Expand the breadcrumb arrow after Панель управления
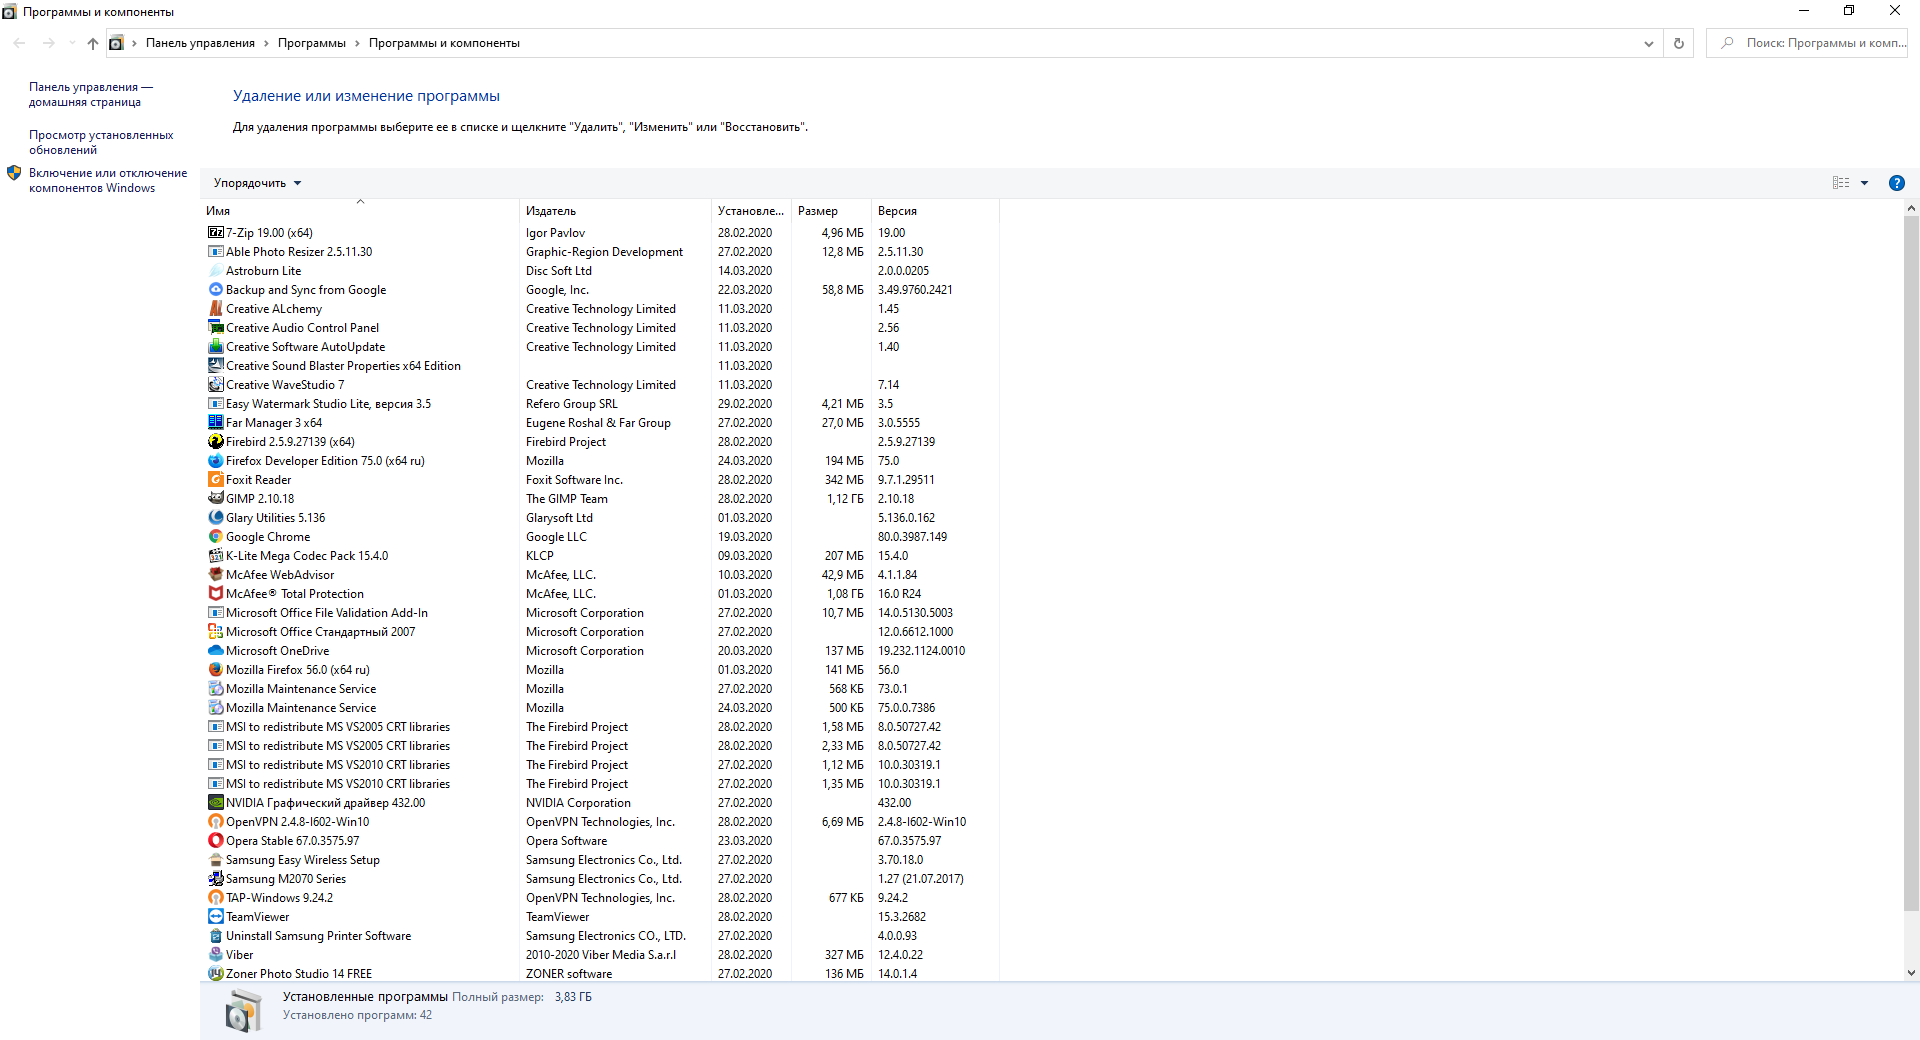1920x1040 pixels. coord(266,43)
